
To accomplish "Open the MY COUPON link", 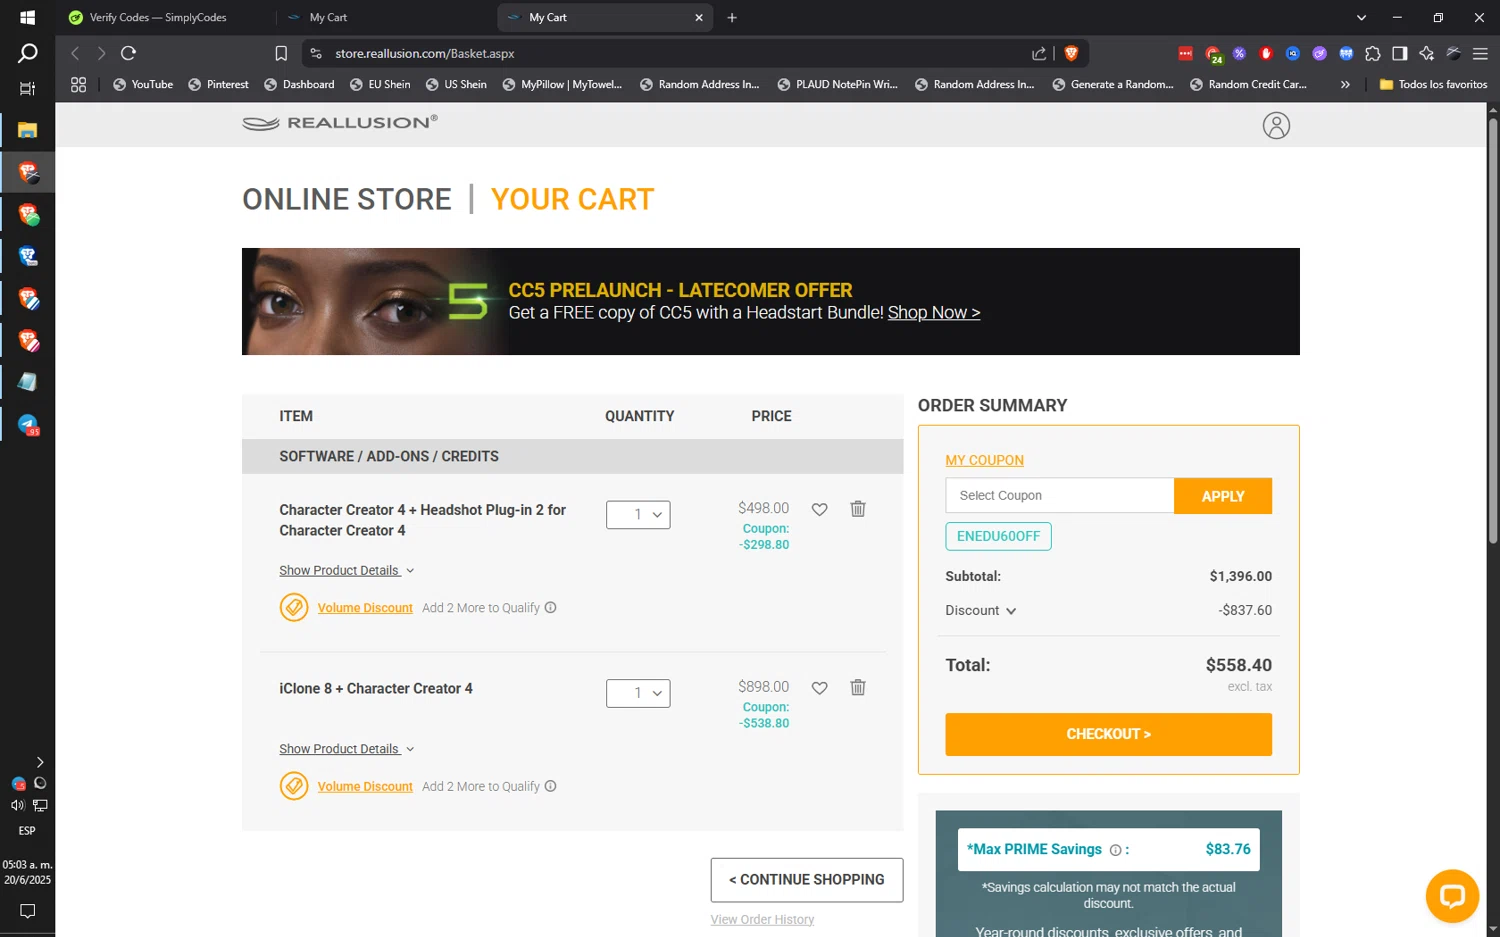I will click(985, 460).
